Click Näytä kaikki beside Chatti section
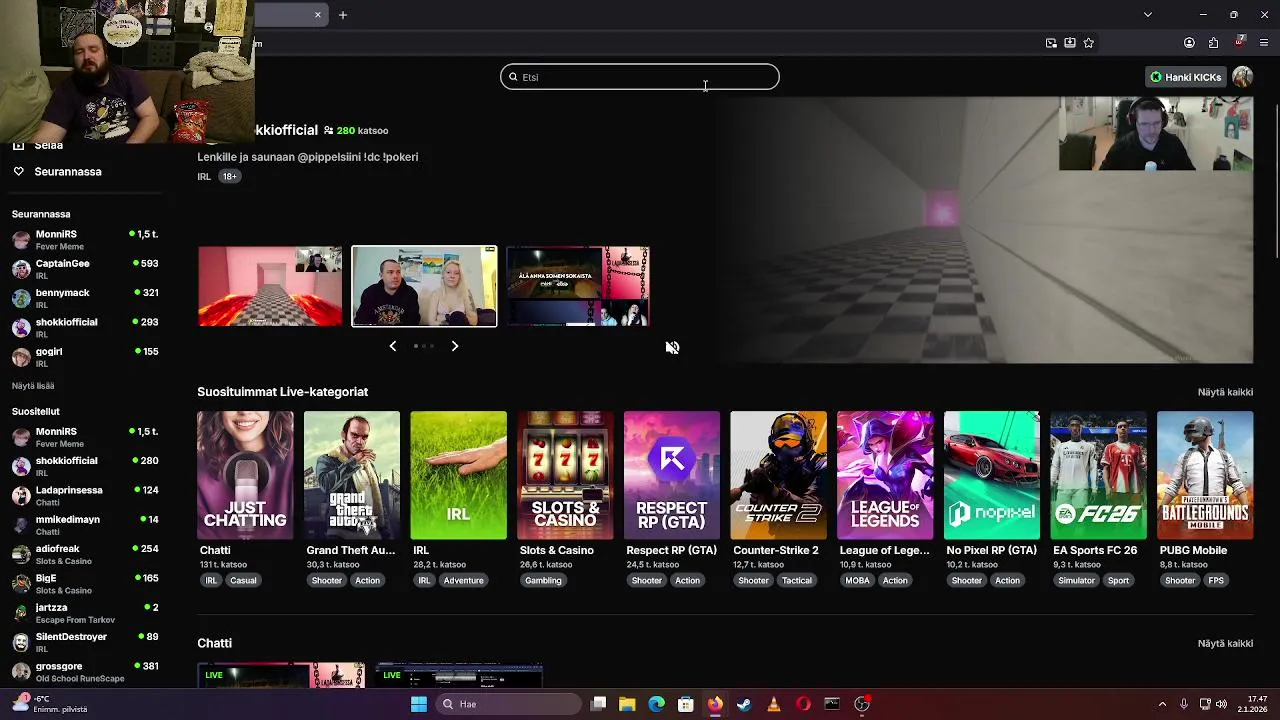This screenshot has width=1280, height=720. tap(1225, 643)
